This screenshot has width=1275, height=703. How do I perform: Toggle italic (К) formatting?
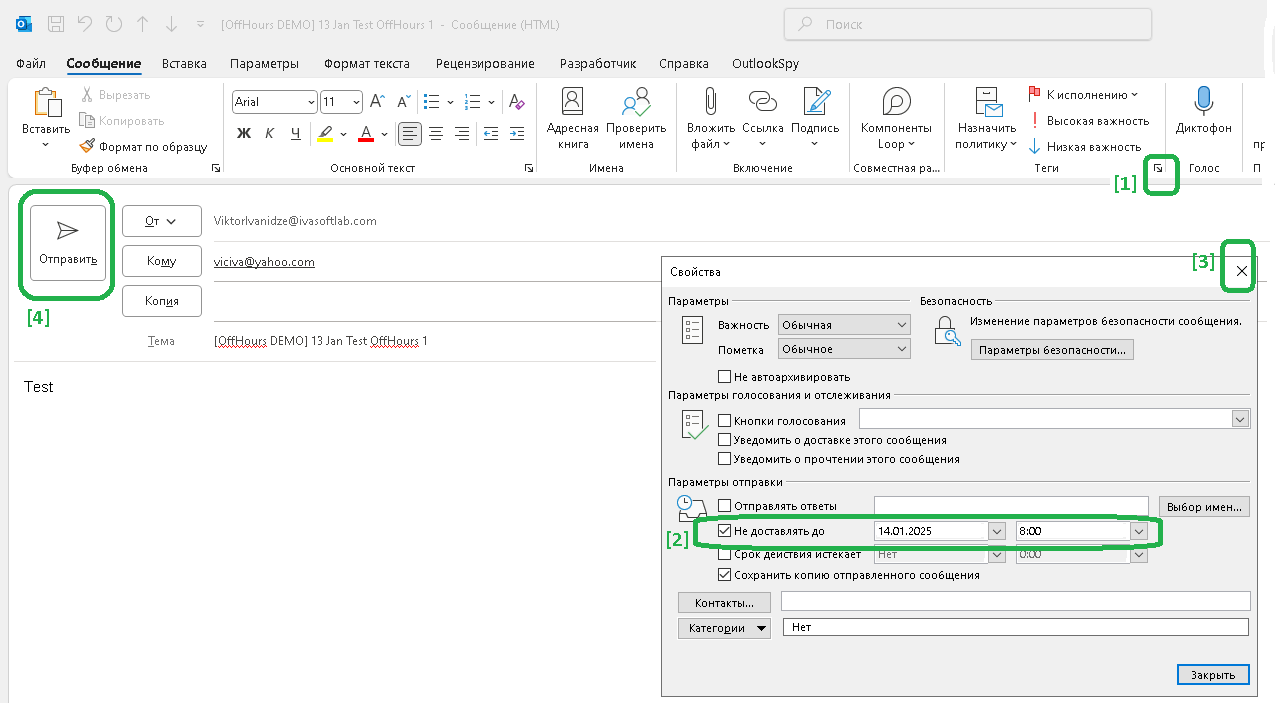(x=269, y=133)
